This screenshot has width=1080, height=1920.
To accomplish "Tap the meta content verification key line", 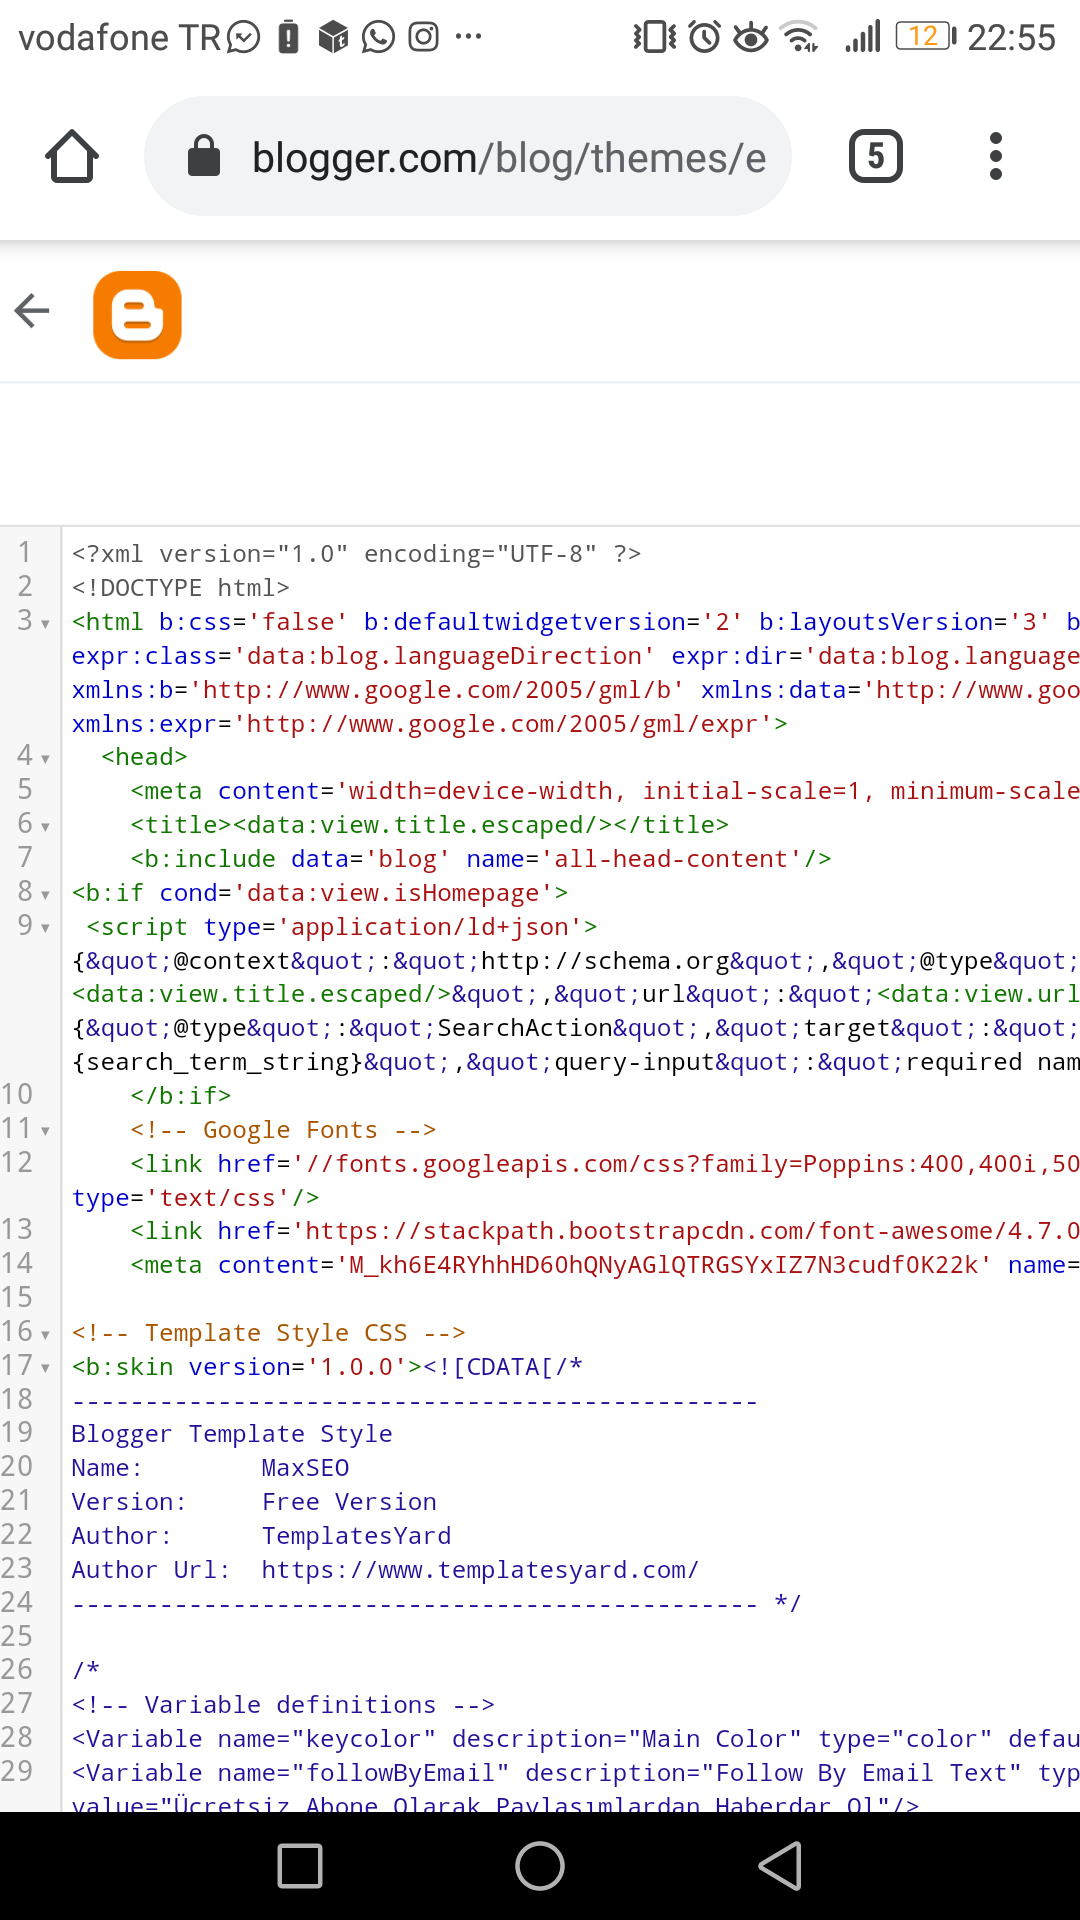I will (605, 1265).
